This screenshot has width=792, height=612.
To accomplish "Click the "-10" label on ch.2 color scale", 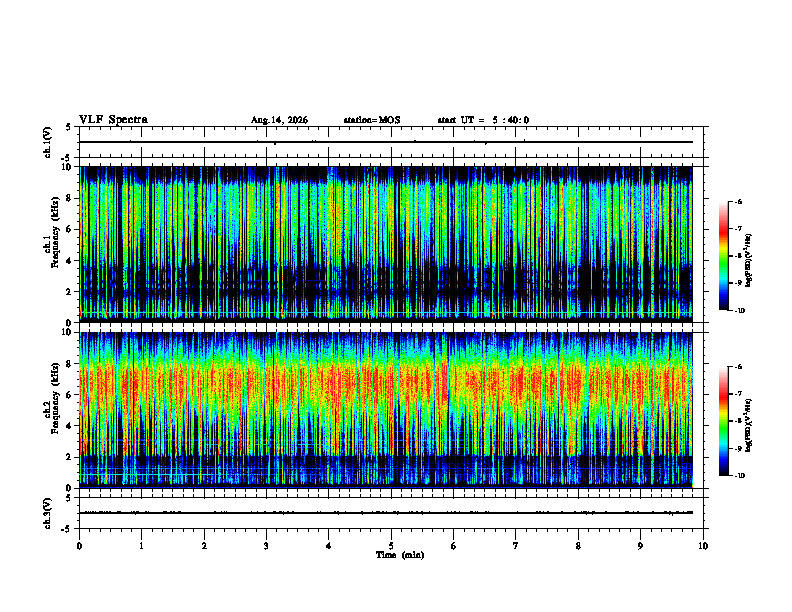I will click(x=740, y=476).
